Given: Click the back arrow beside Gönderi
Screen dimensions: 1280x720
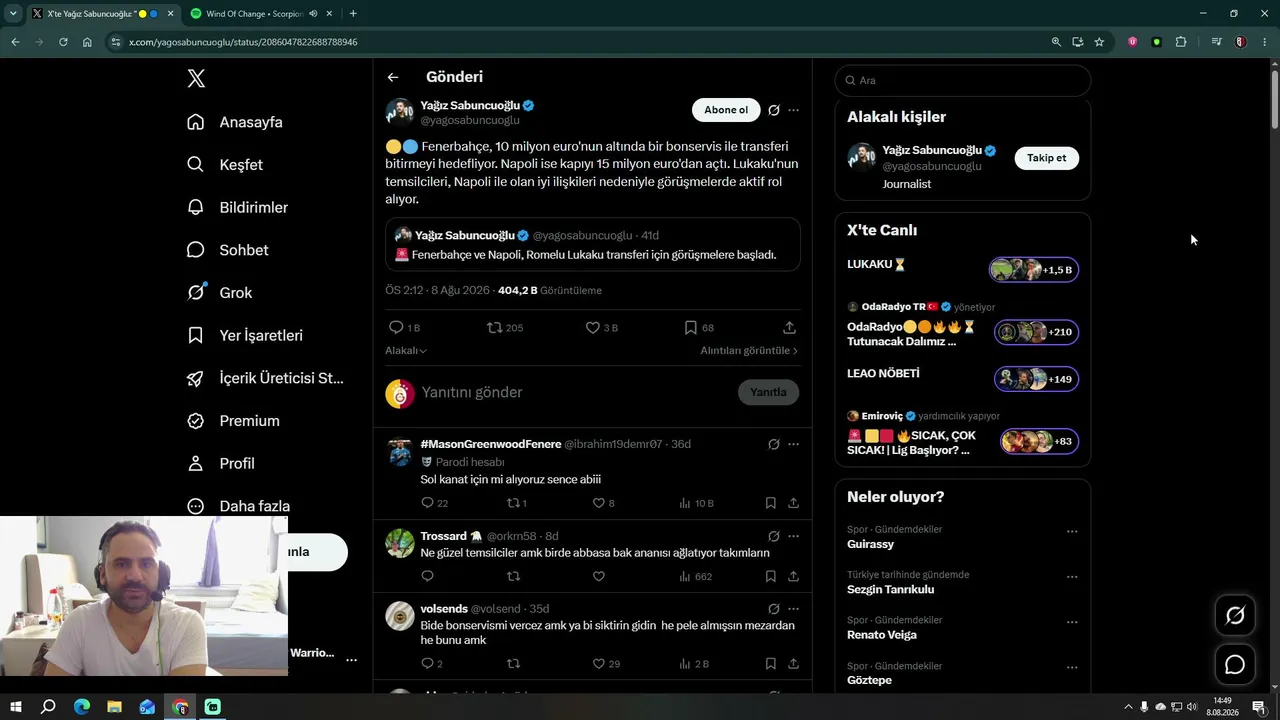Looking at the screenshot, I should click(x=393, y=77).
